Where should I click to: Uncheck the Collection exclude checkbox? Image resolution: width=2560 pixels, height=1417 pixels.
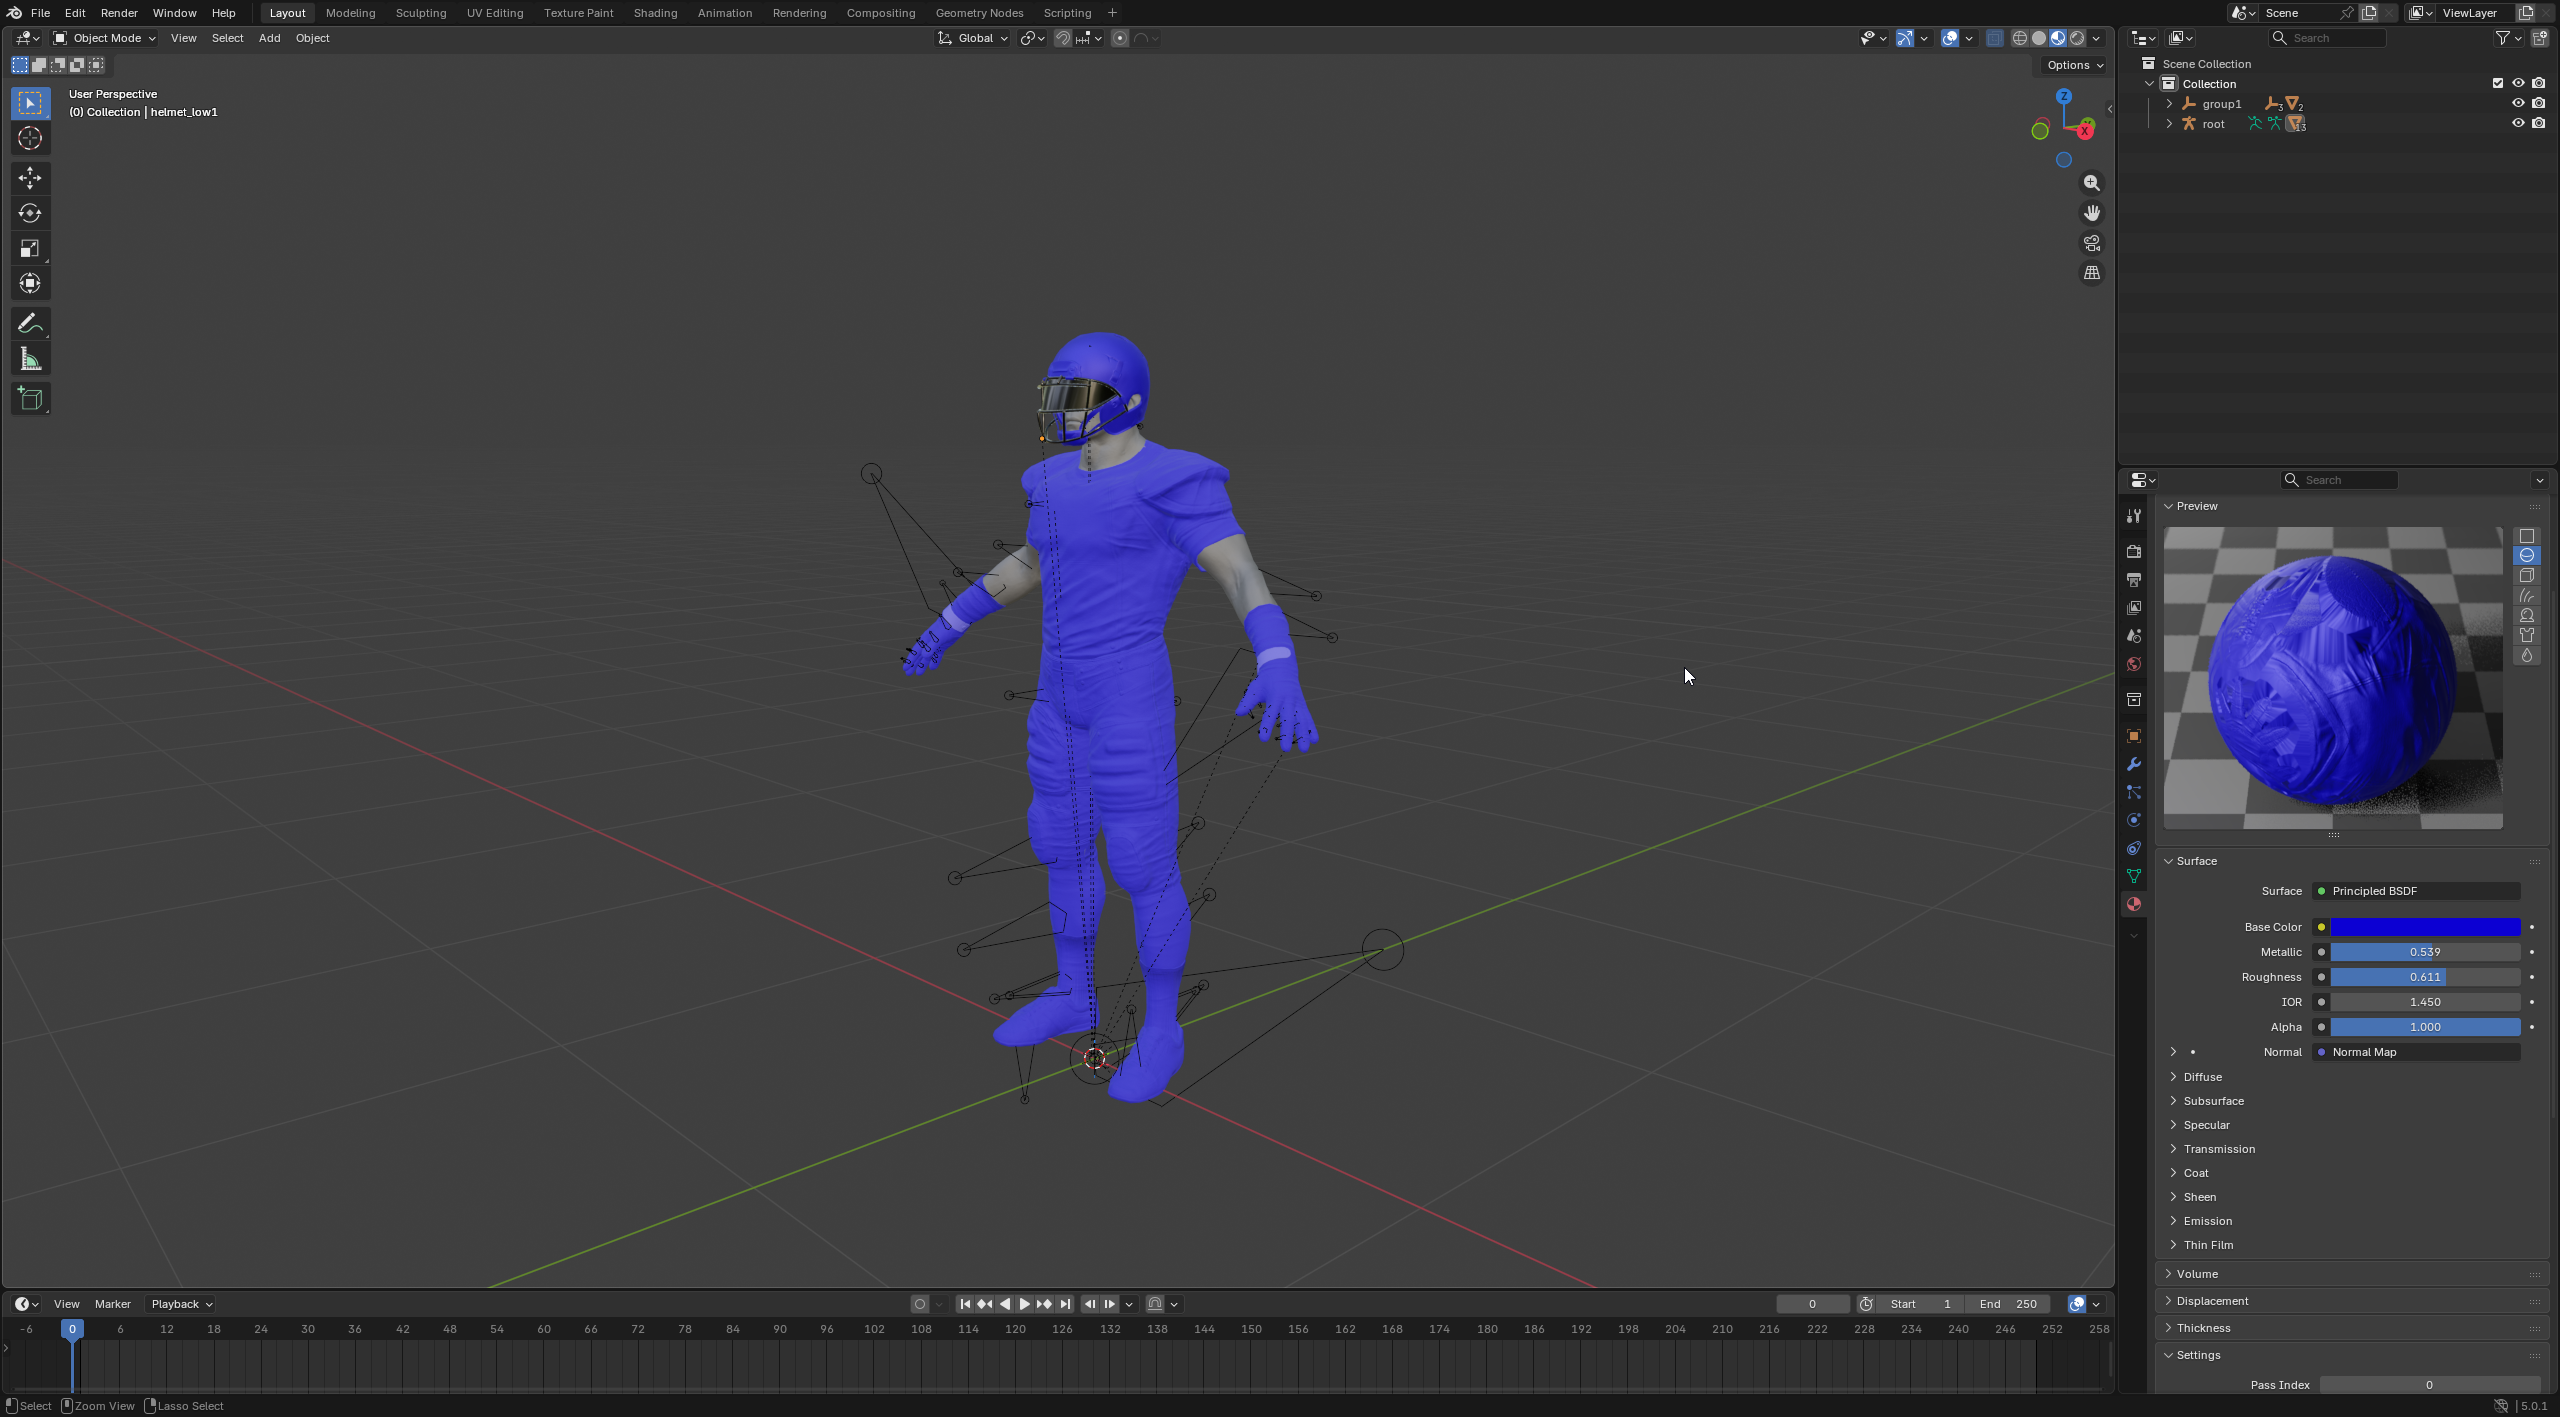click(2497, 84)
